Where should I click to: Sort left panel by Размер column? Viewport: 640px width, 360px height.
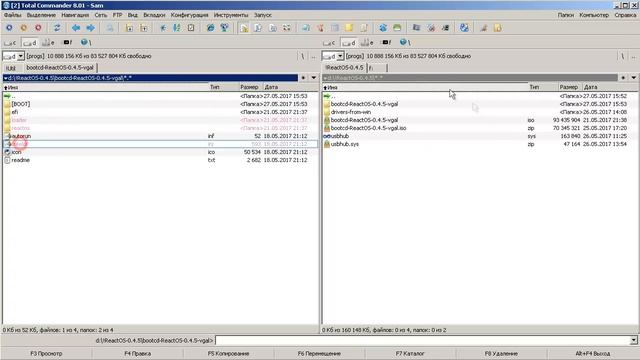coord(250,87)
